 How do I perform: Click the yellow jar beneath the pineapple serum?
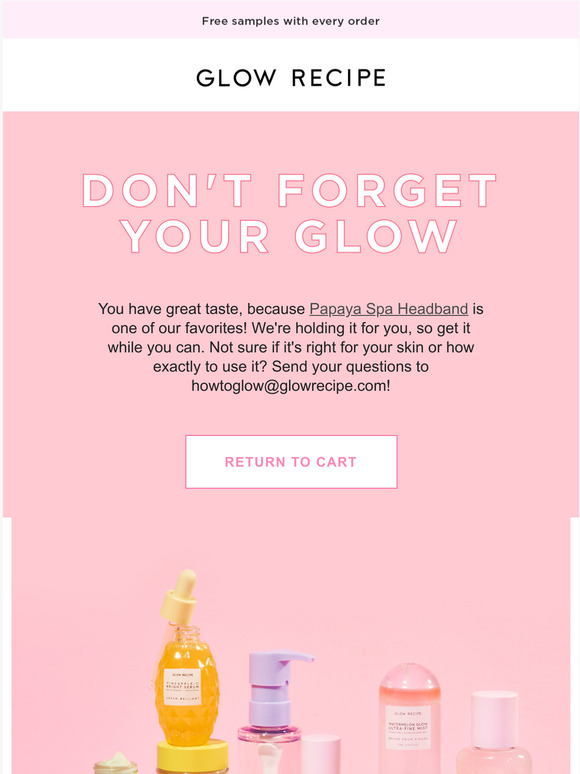193,756
